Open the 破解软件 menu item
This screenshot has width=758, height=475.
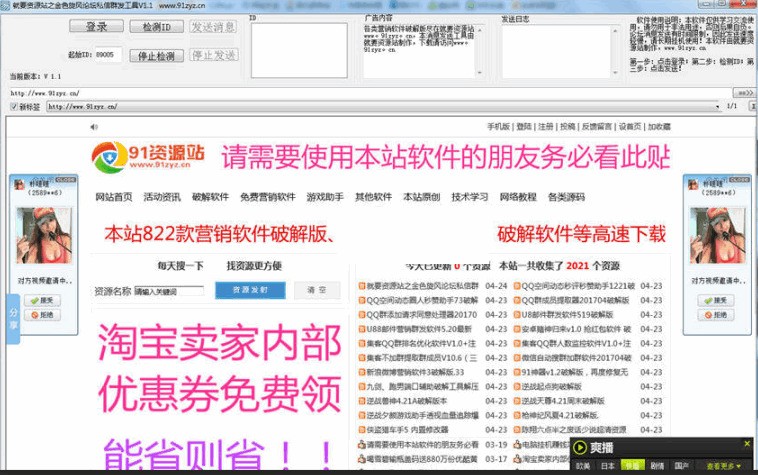(210, 197)
